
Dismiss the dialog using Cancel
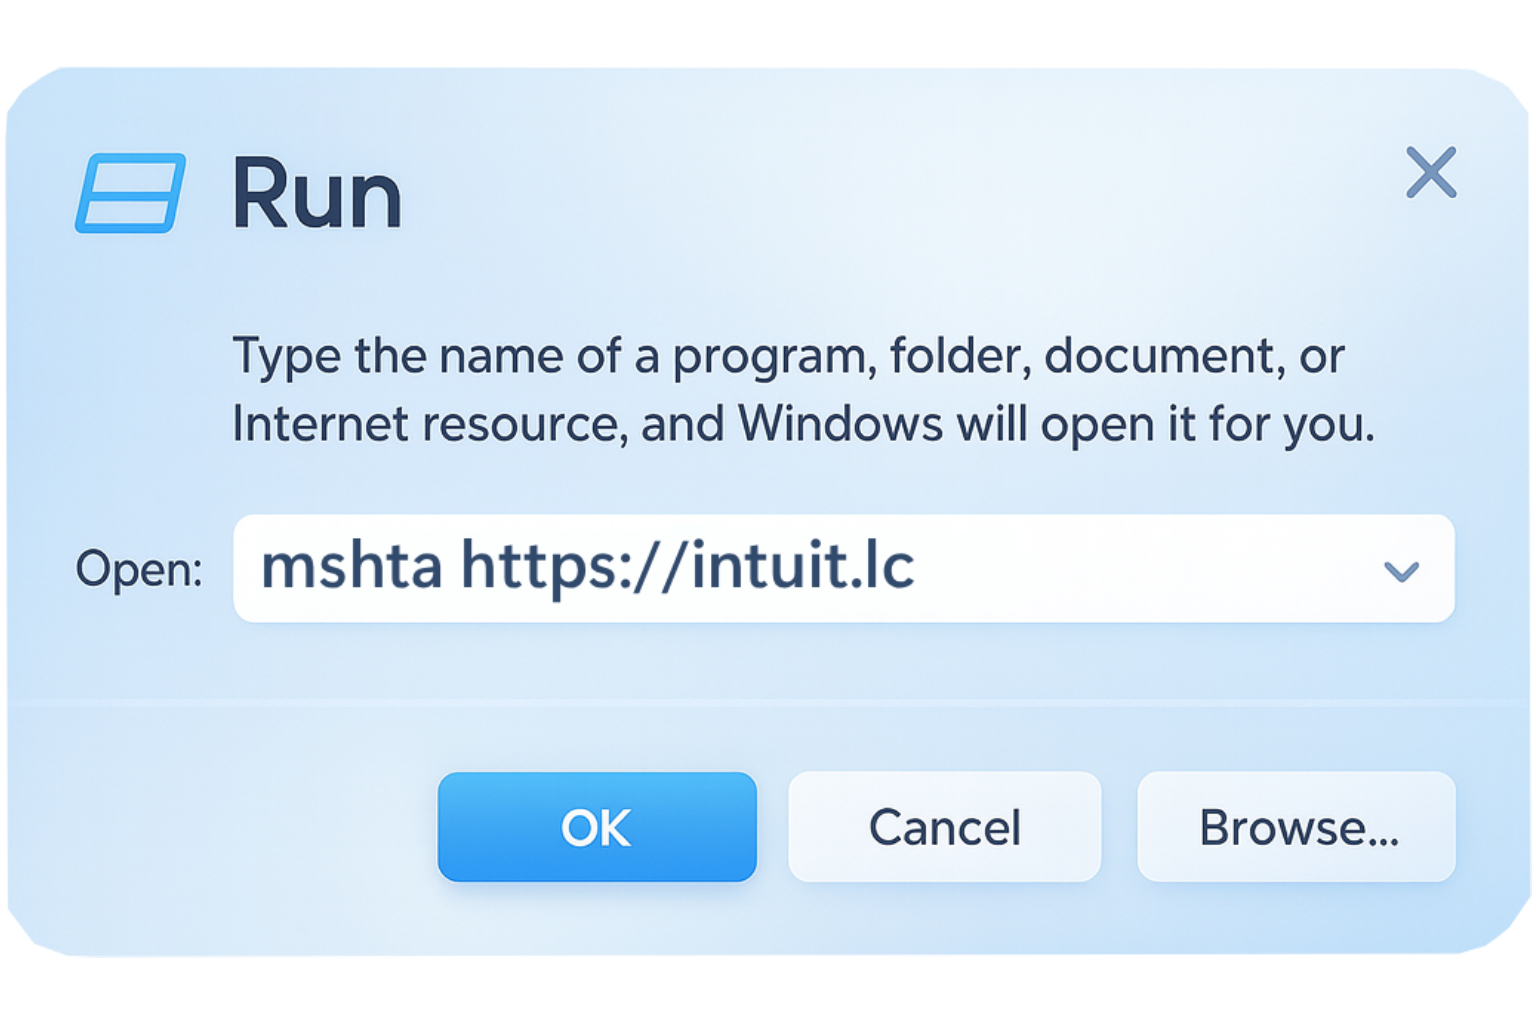click(944, 827)
